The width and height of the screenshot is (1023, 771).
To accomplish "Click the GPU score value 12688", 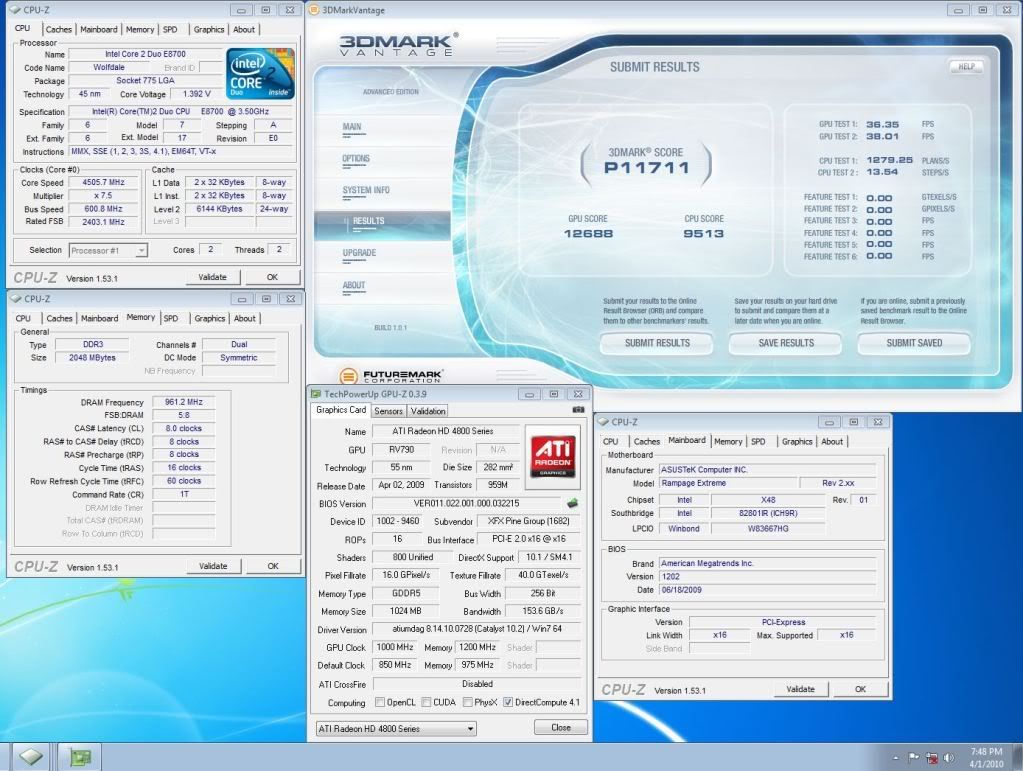I will pos(588,234).
